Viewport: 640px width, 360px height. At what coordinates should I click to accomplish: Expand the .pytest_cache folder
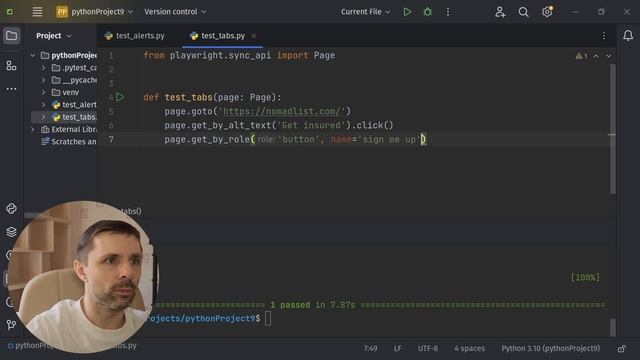(43, 68)
